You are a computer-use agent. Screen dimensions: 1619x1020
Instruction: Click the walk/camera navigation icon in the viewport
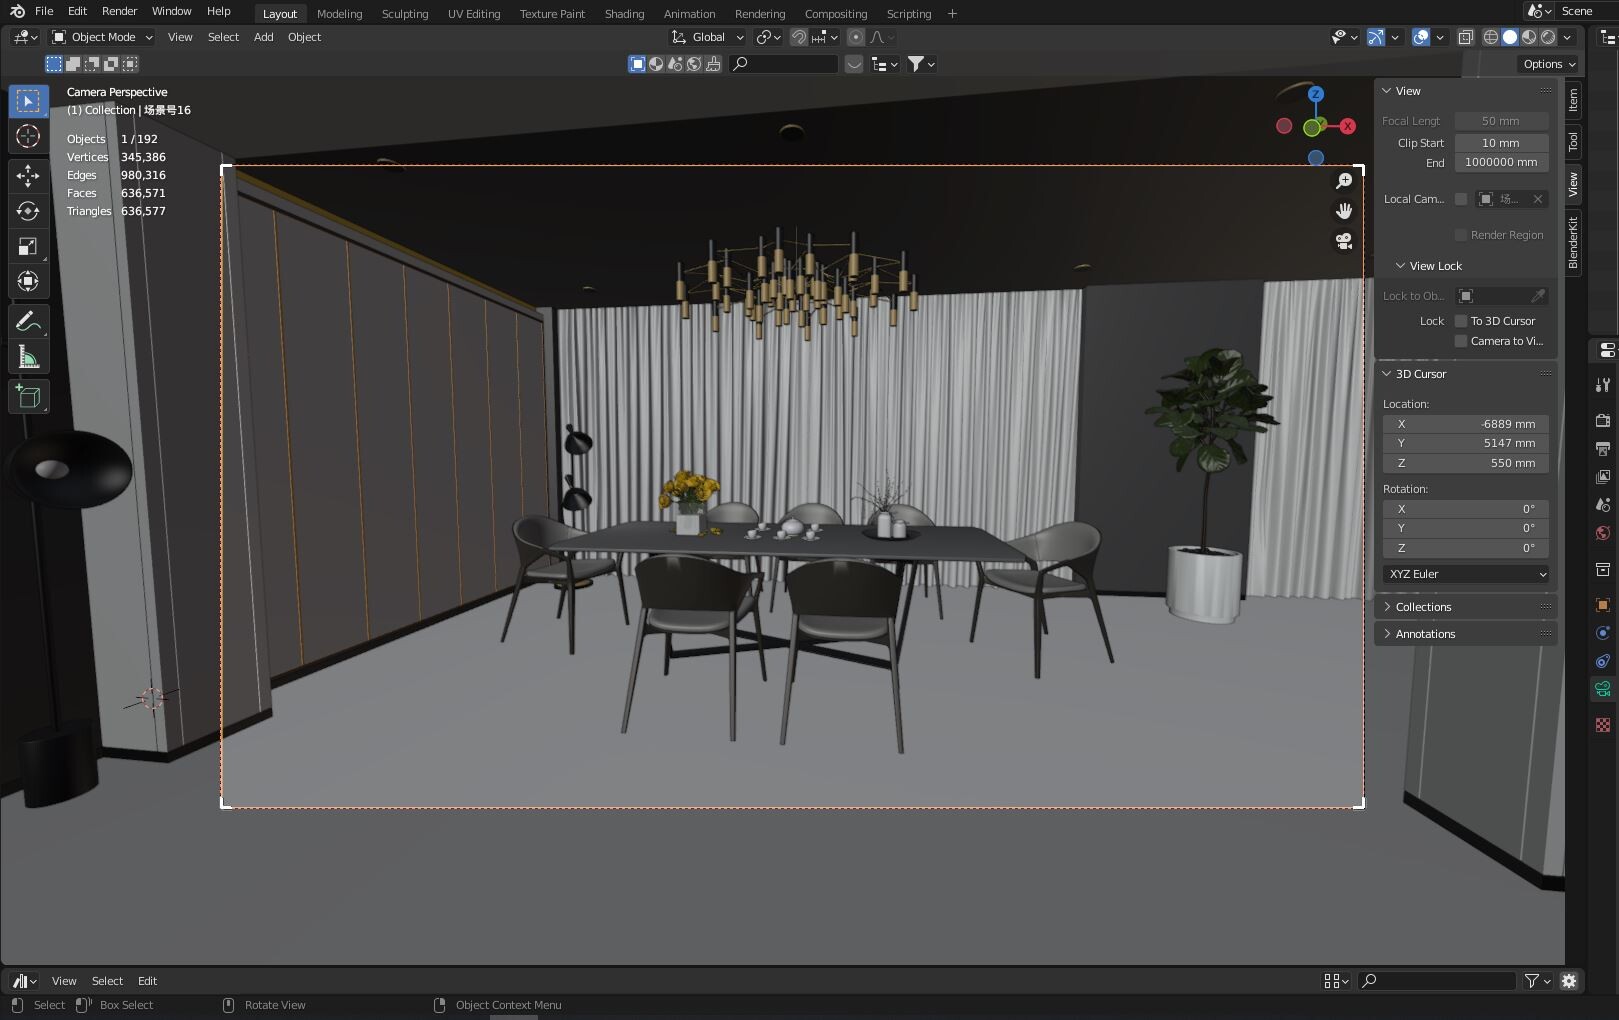click(x=1344, y=240)
